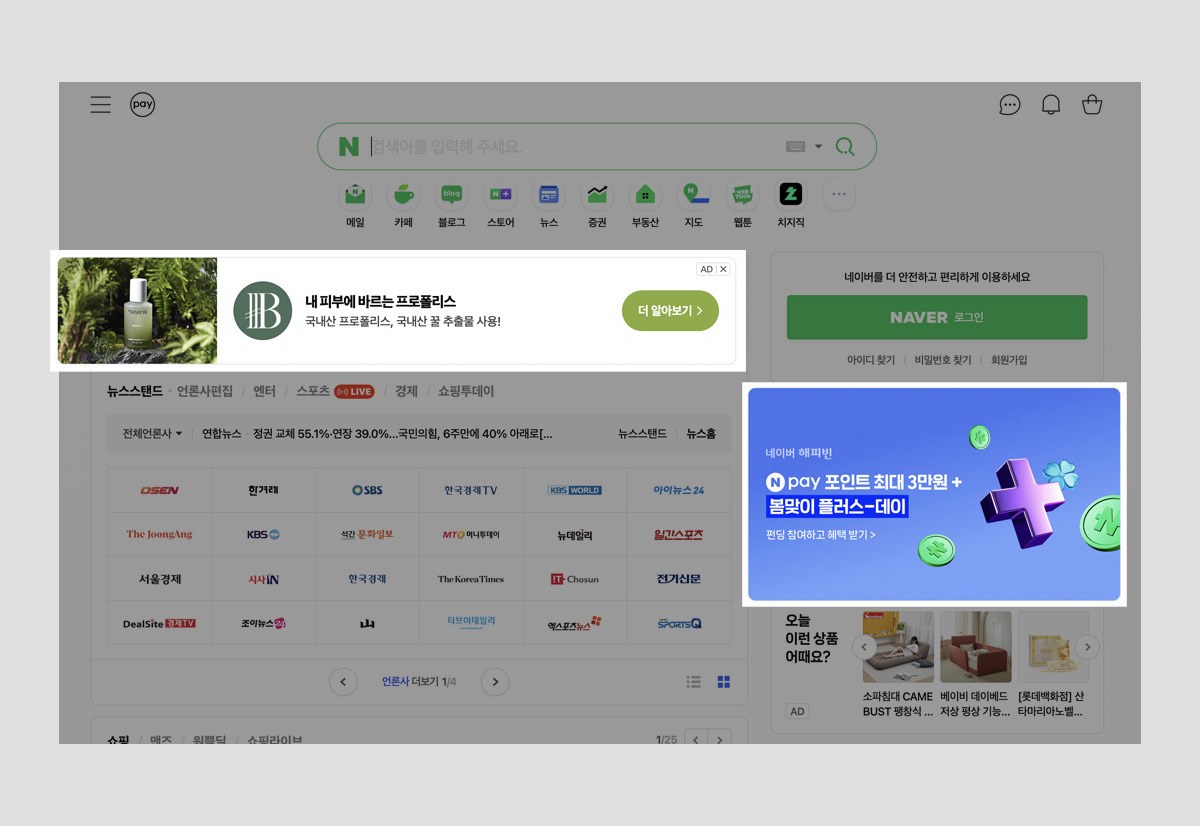Show more services with ellipsis icon
Image resolution: width=1200 pixels, height=826 pixels.
coord(839,195)
